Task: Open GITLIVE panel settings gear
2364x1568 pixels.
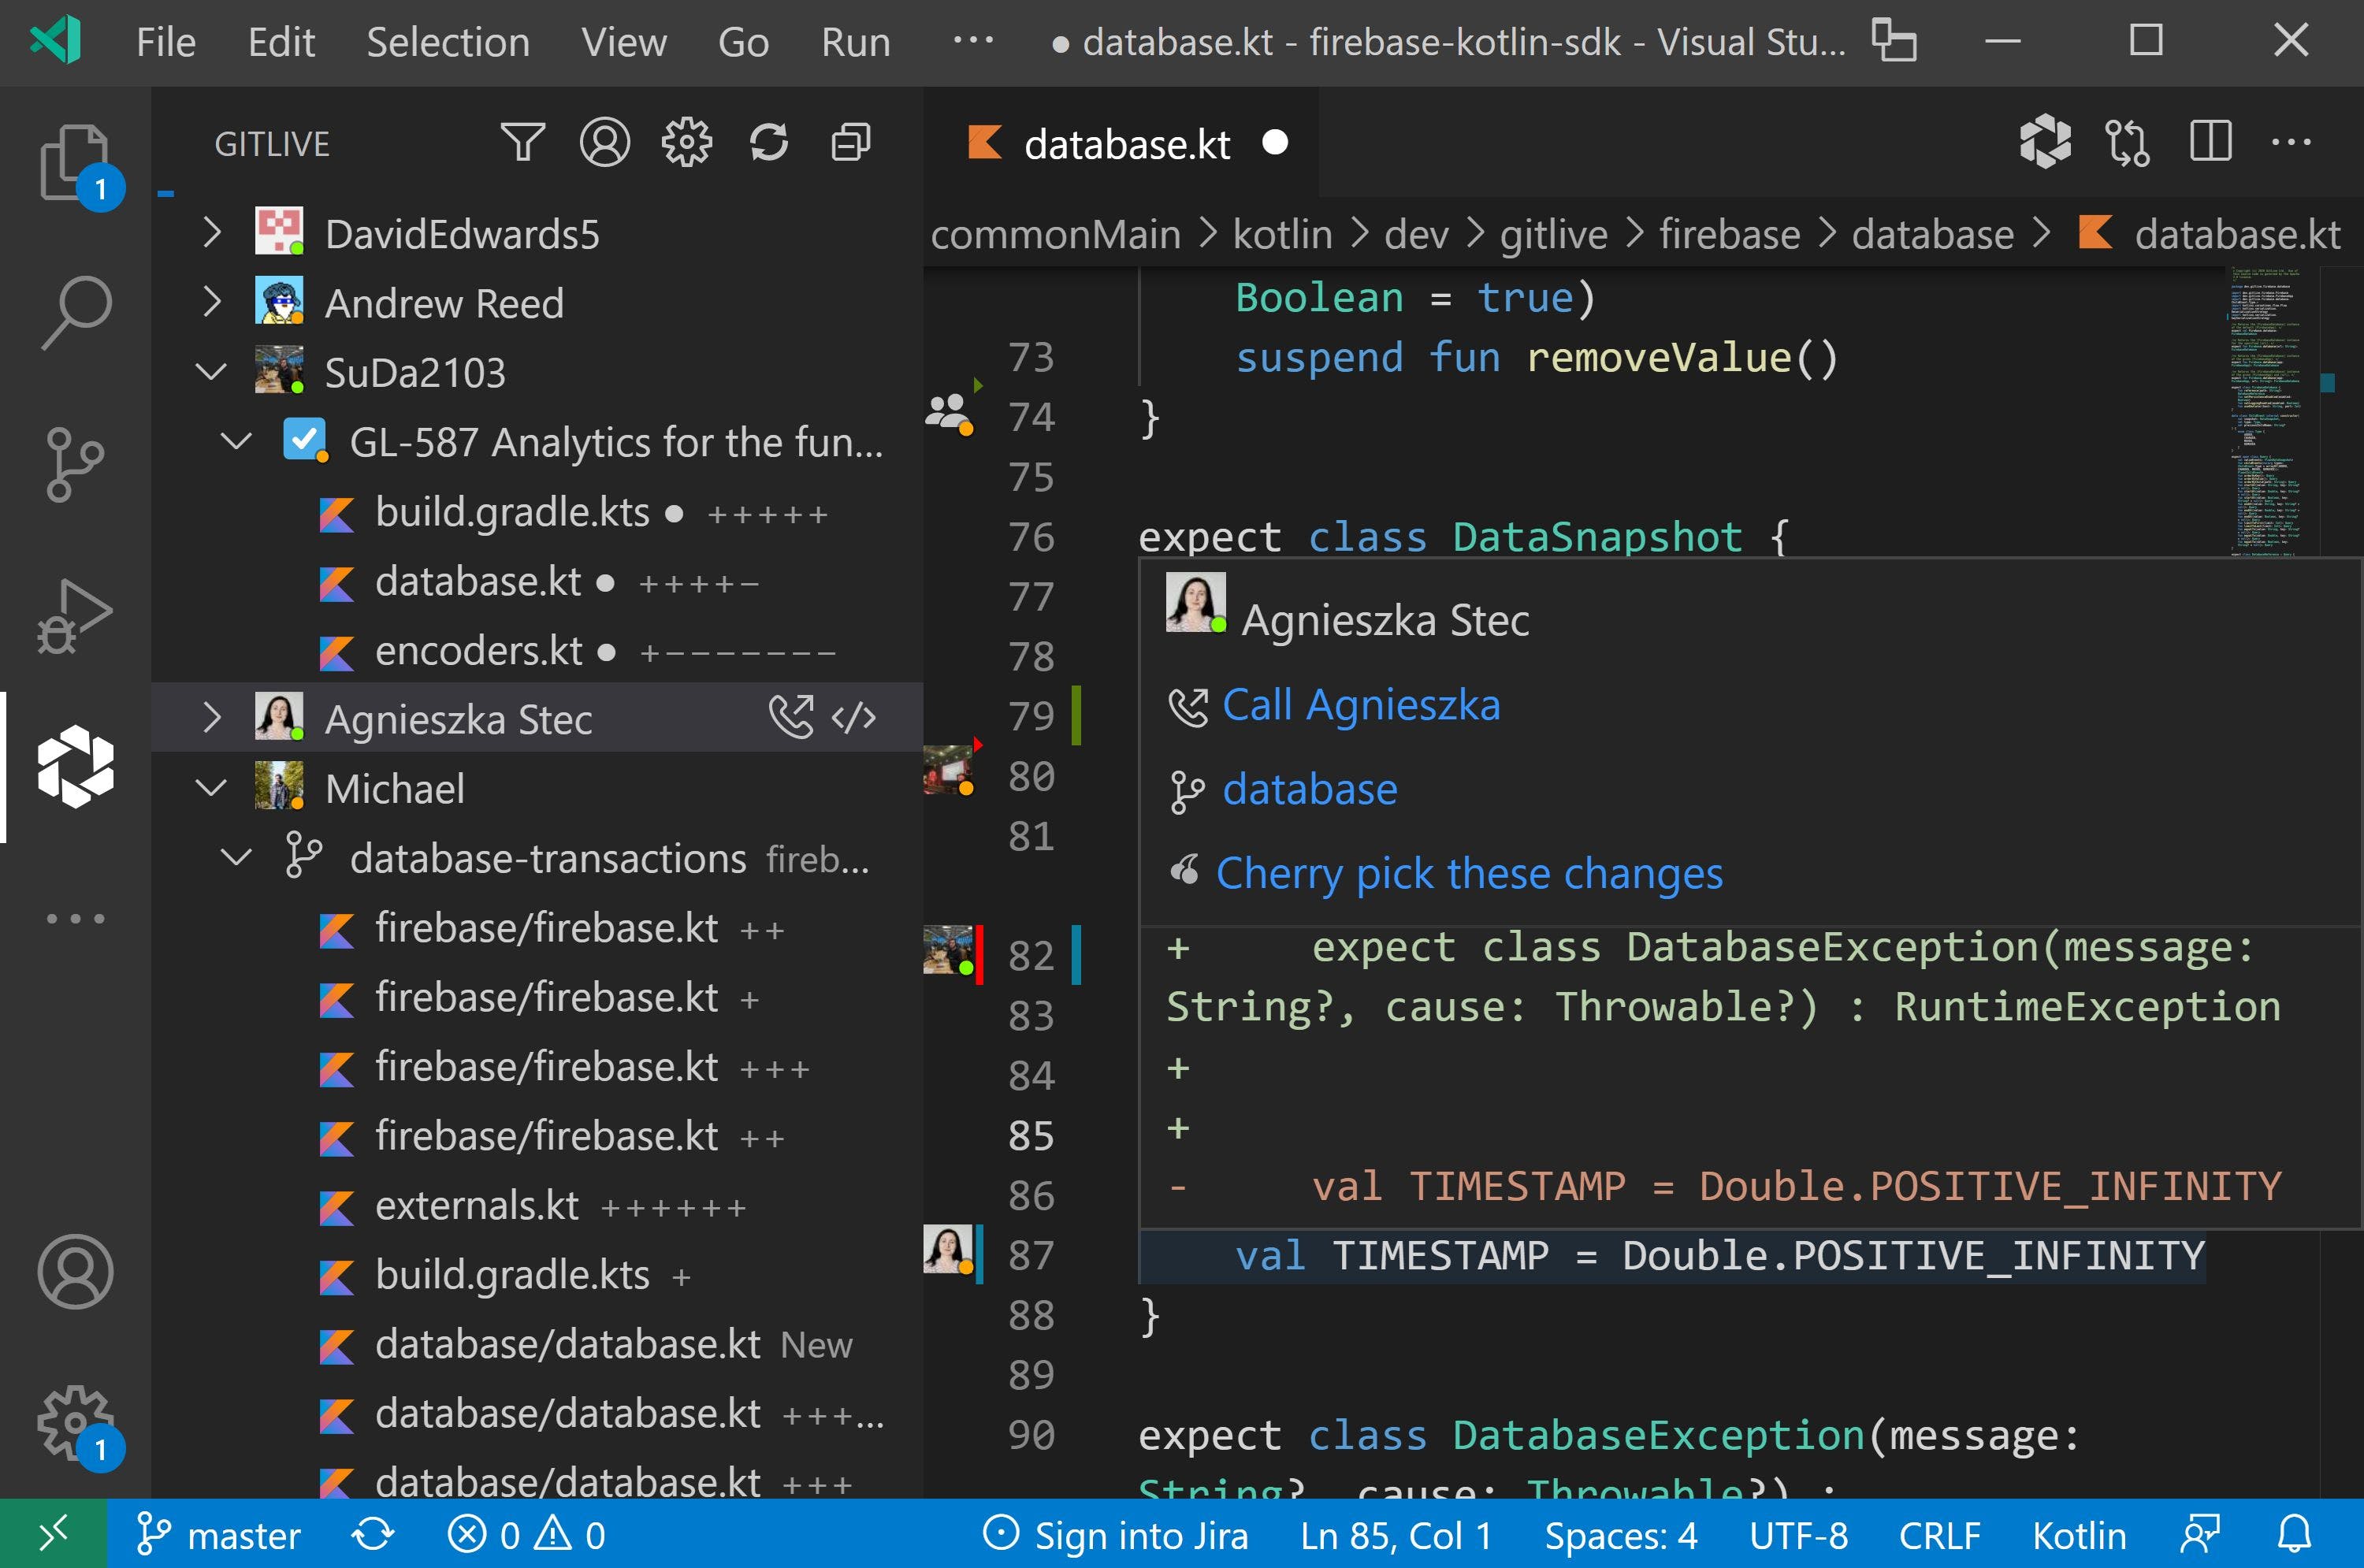Action: (687, 141)
